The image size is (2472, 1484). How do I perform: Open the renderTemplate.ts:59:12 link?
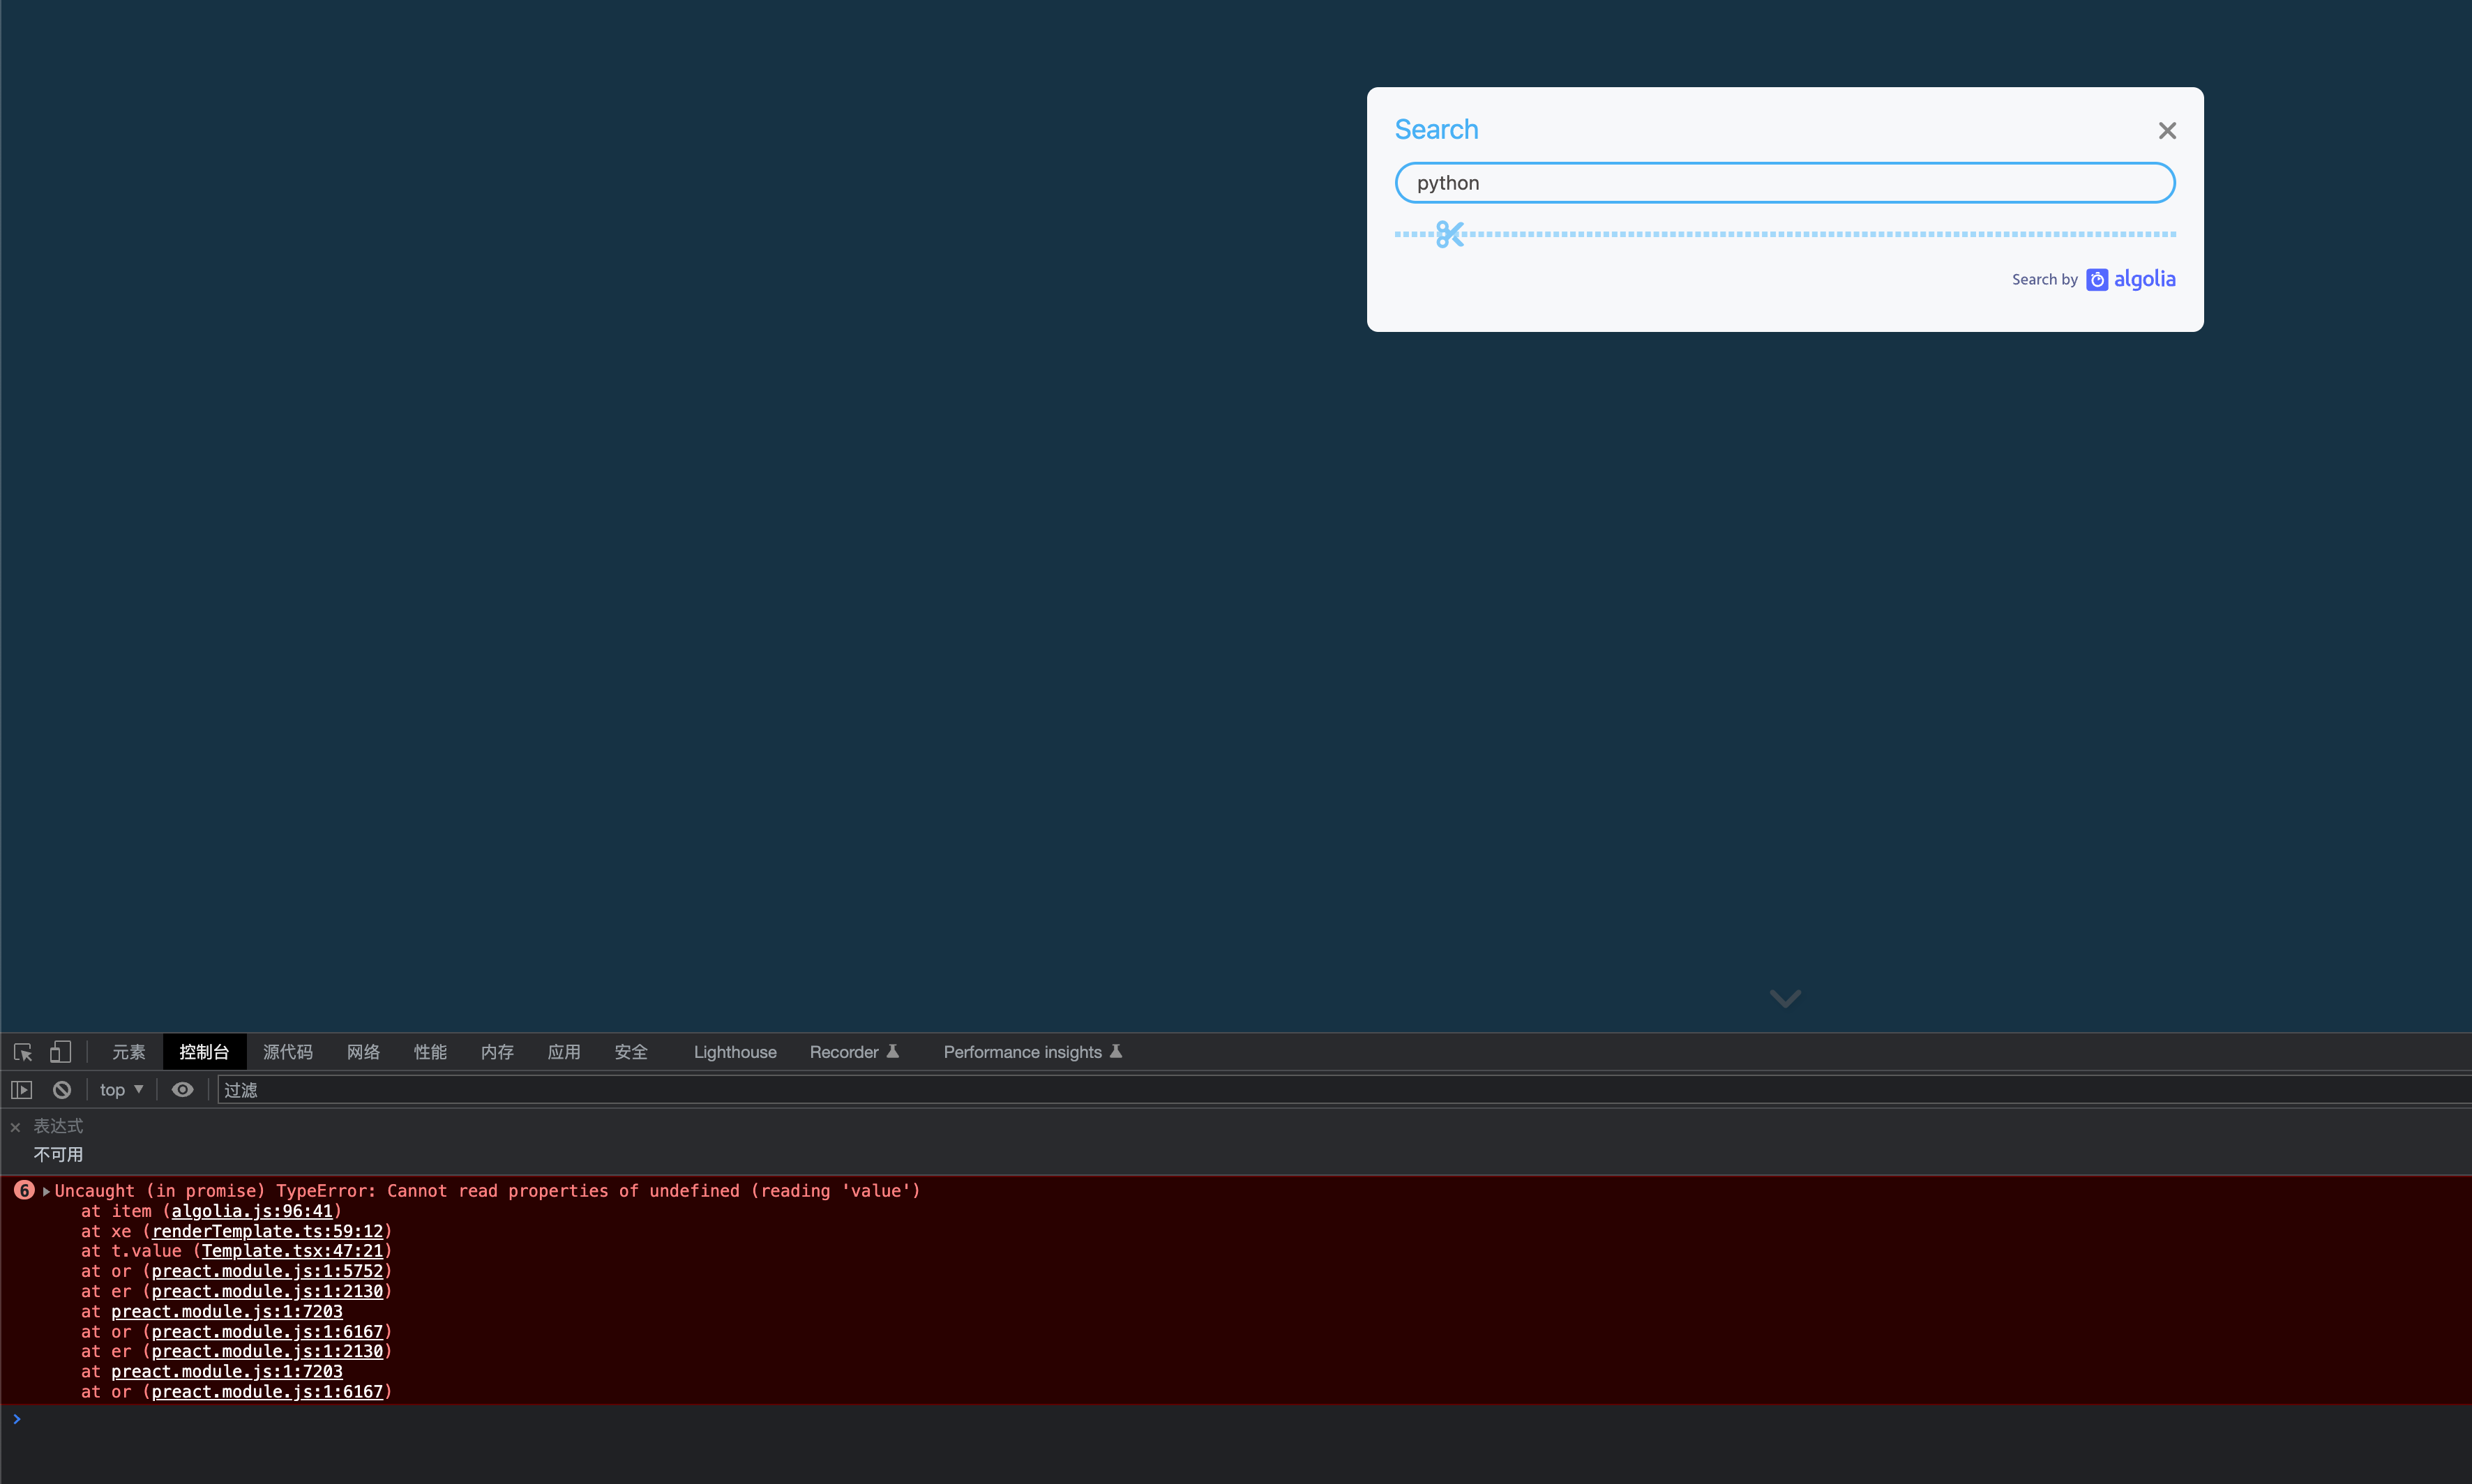267,1231
